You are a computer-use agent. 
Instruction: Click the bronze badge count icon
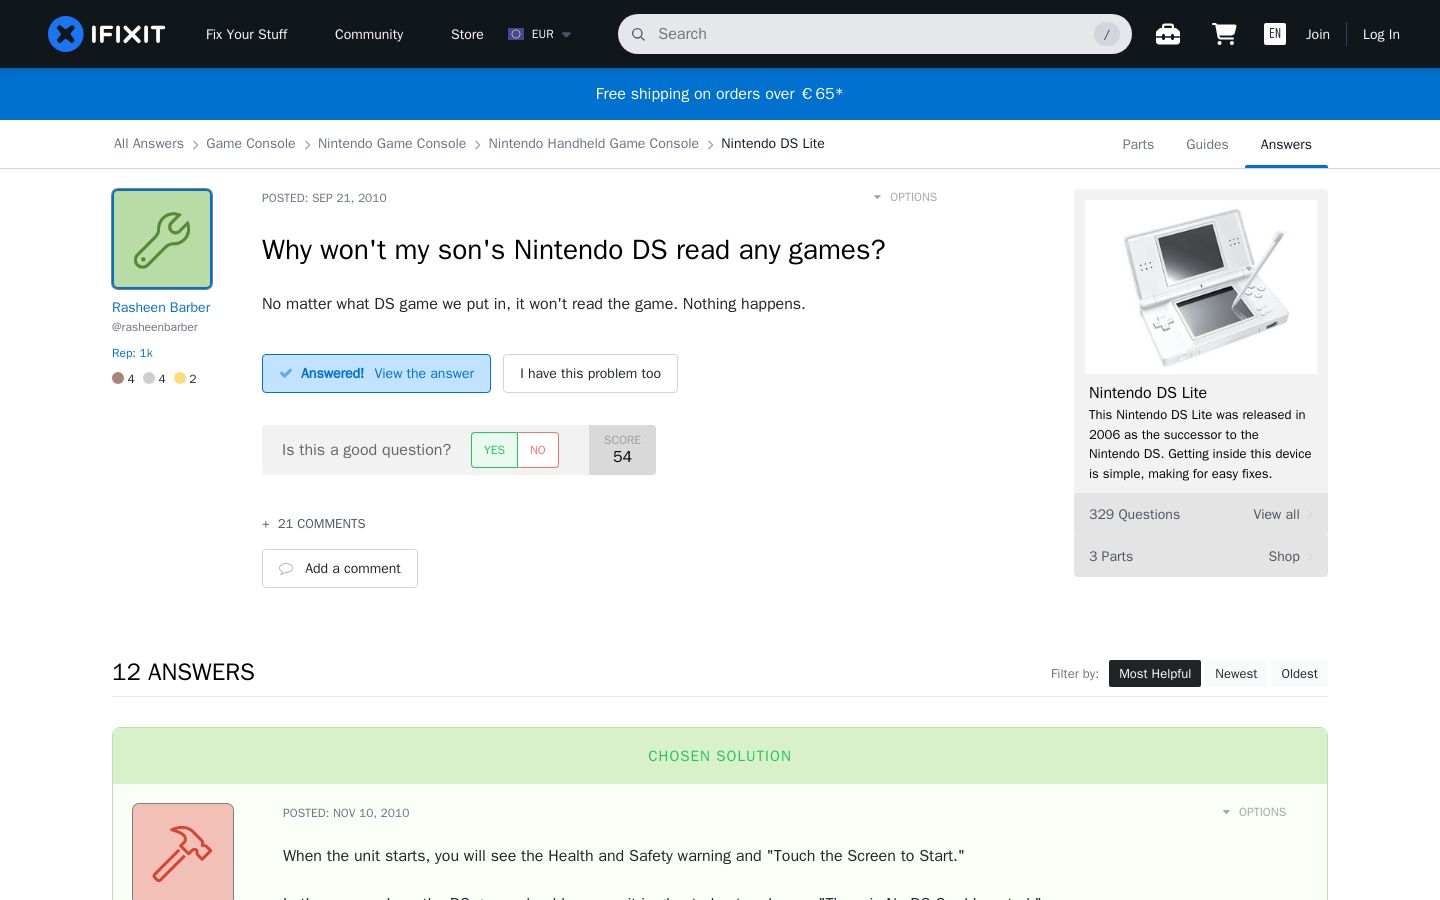coord(118,378)
